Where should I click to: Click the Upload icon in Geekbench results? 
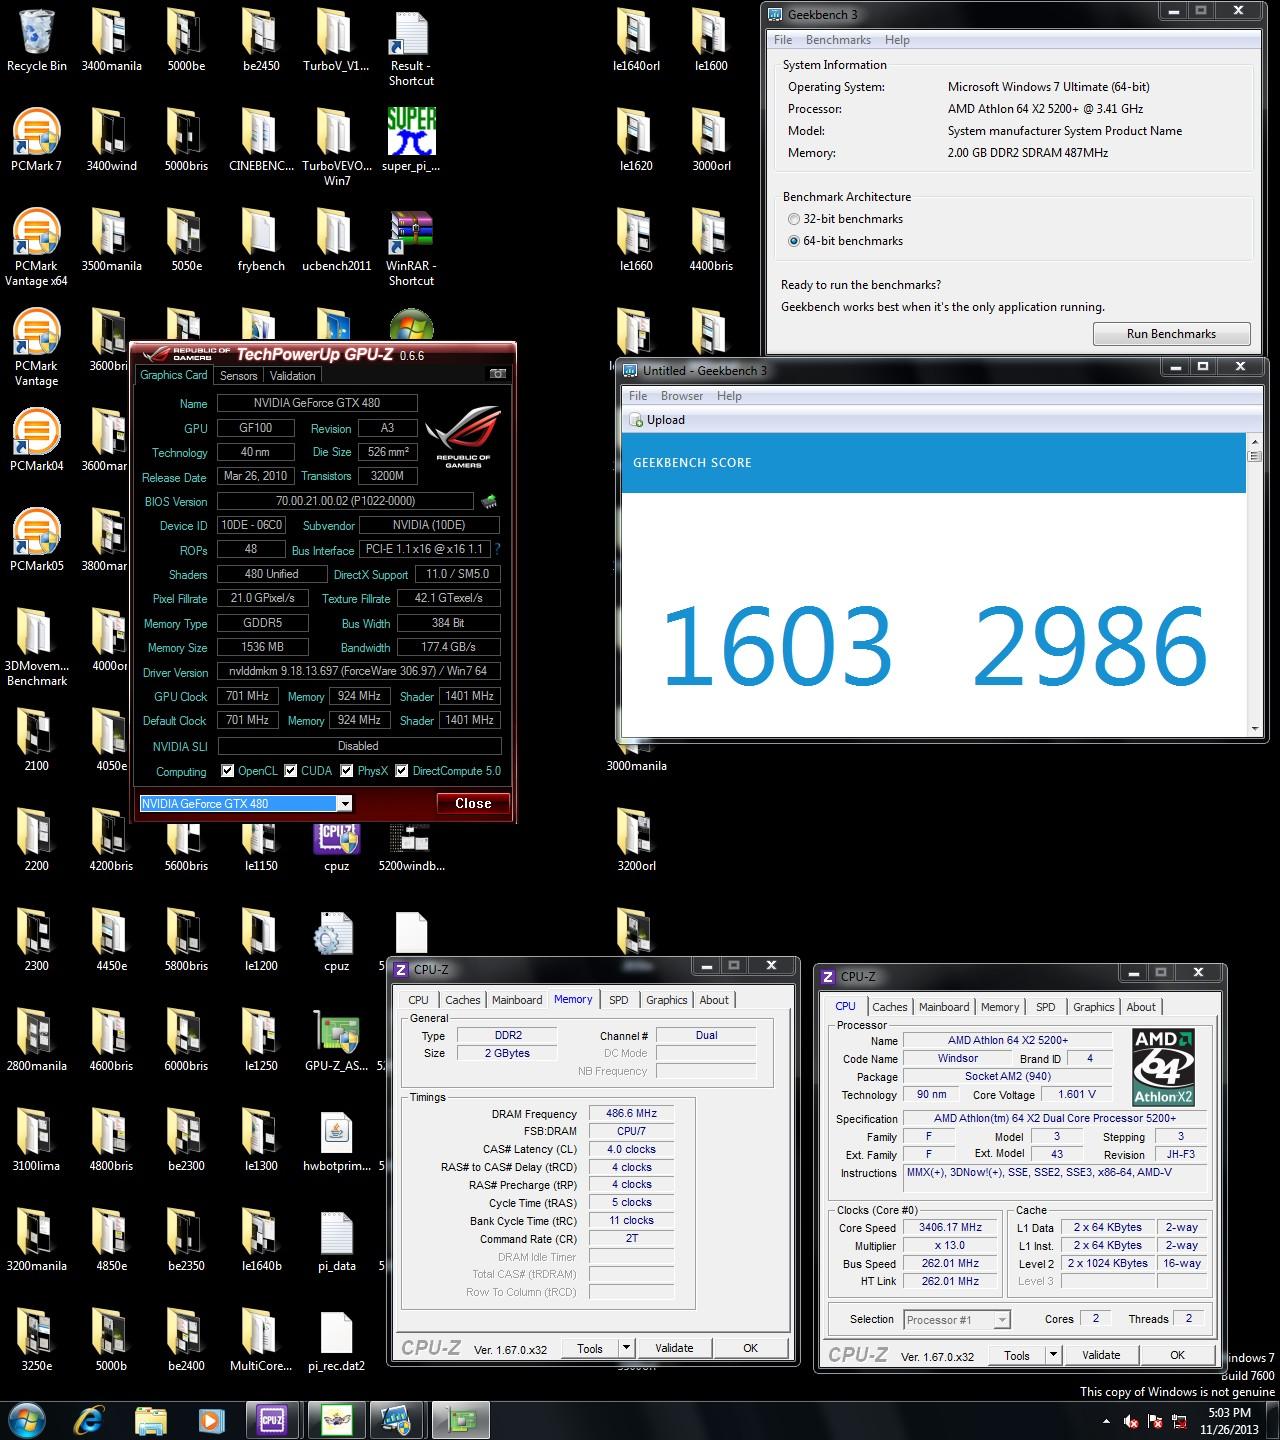[x=636, y=420]
